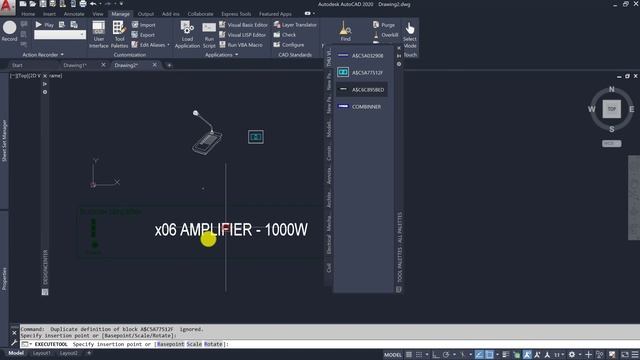Image resolution: width=640 pixels, height=360 pixels.
Task: Expand the Action Recorder panel
Action: [43, 55]
